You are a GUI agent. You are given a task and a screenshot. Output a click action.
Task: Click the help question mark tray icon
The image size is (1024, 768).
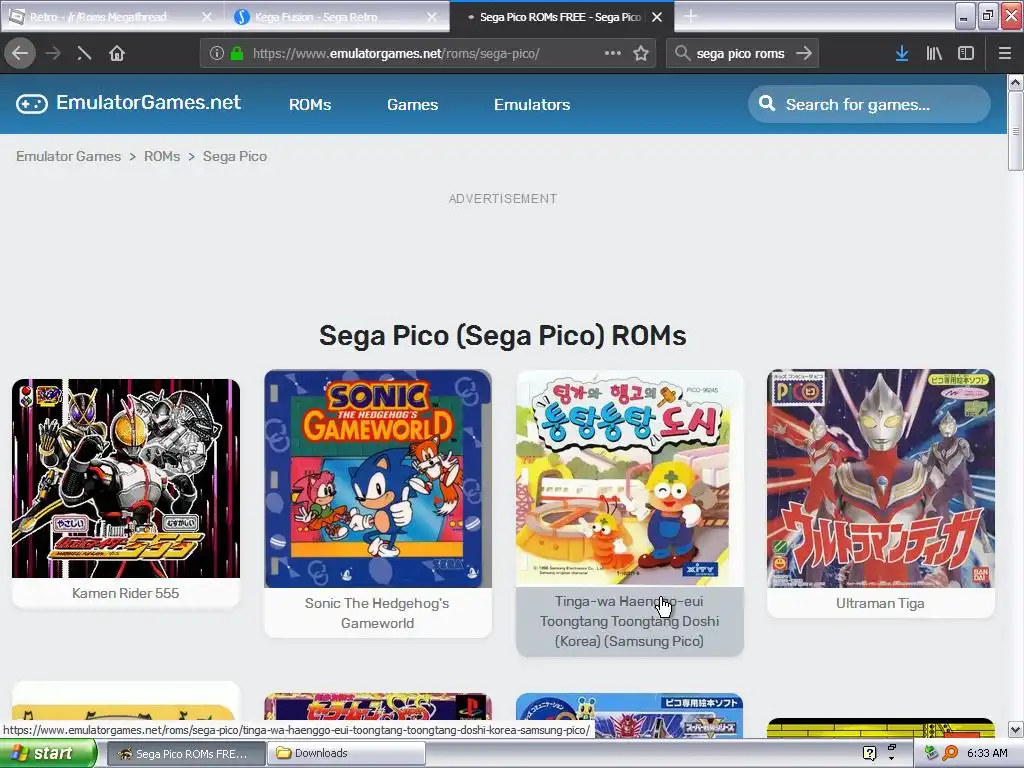869,754
